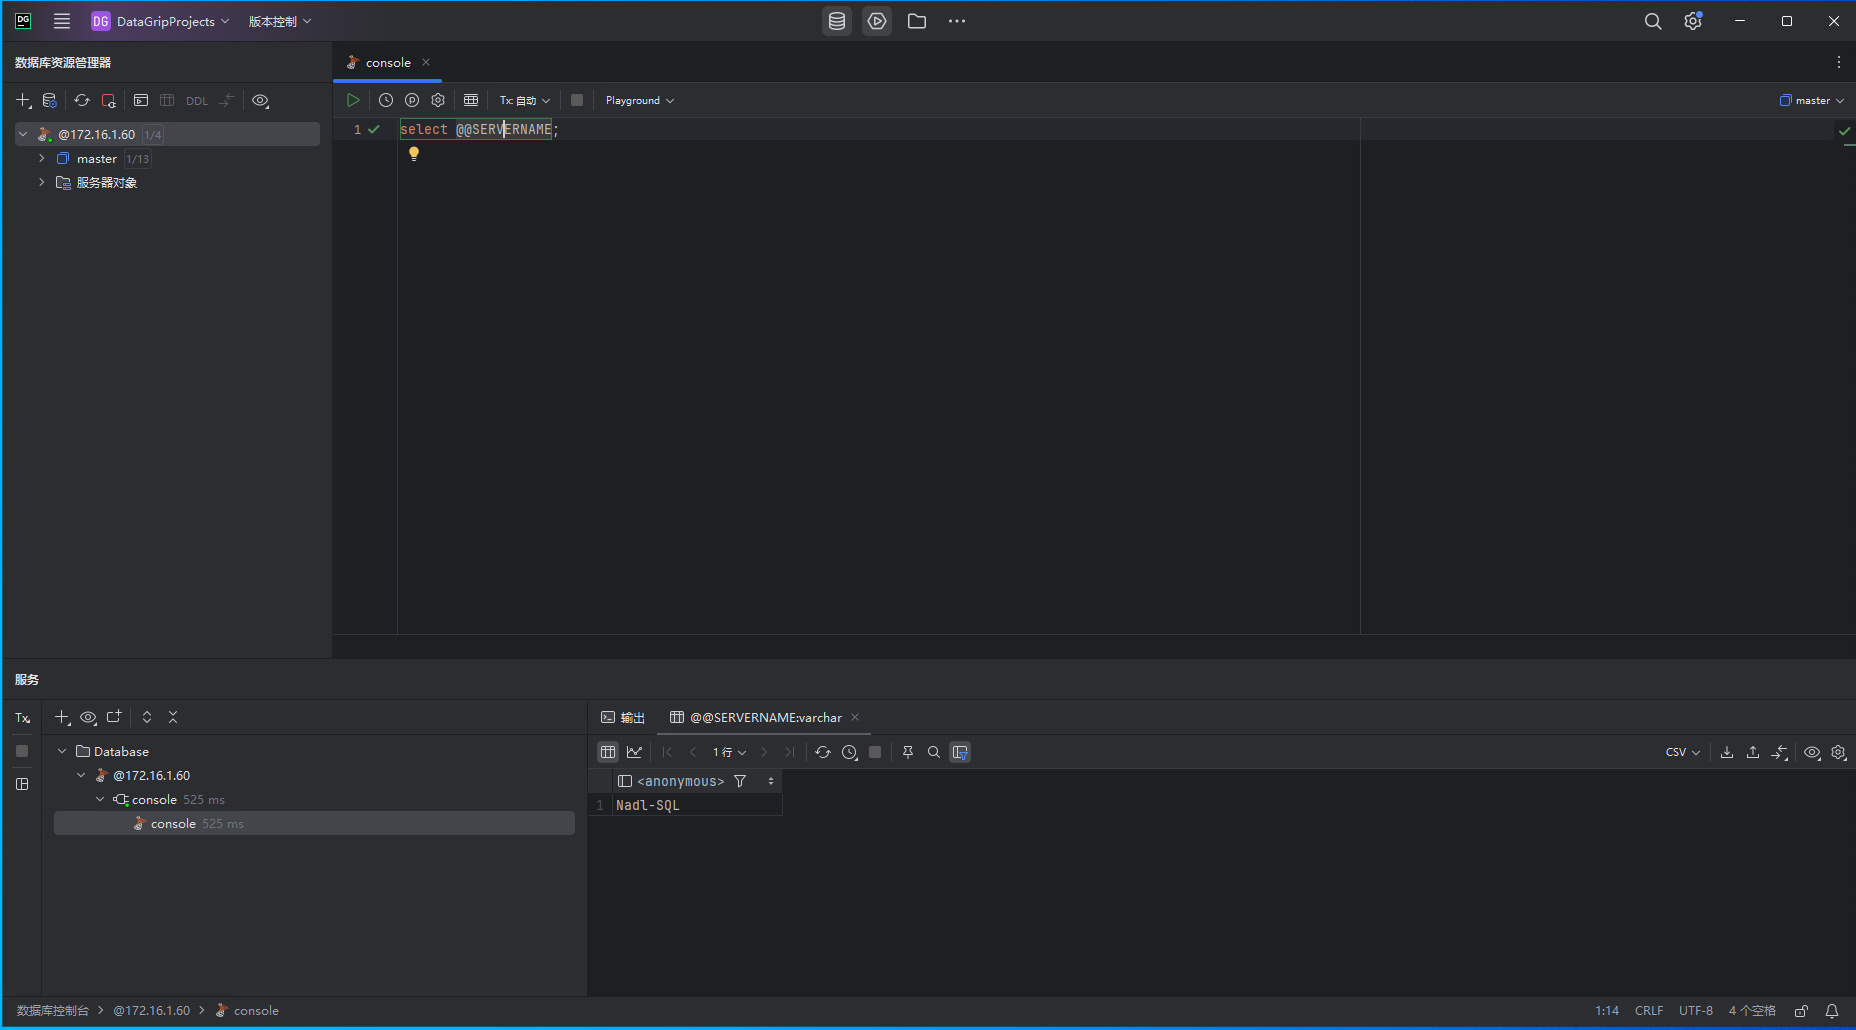Sort the <anonymous> column
The width and height of the screenshot is (1856, 1030).
771,781
